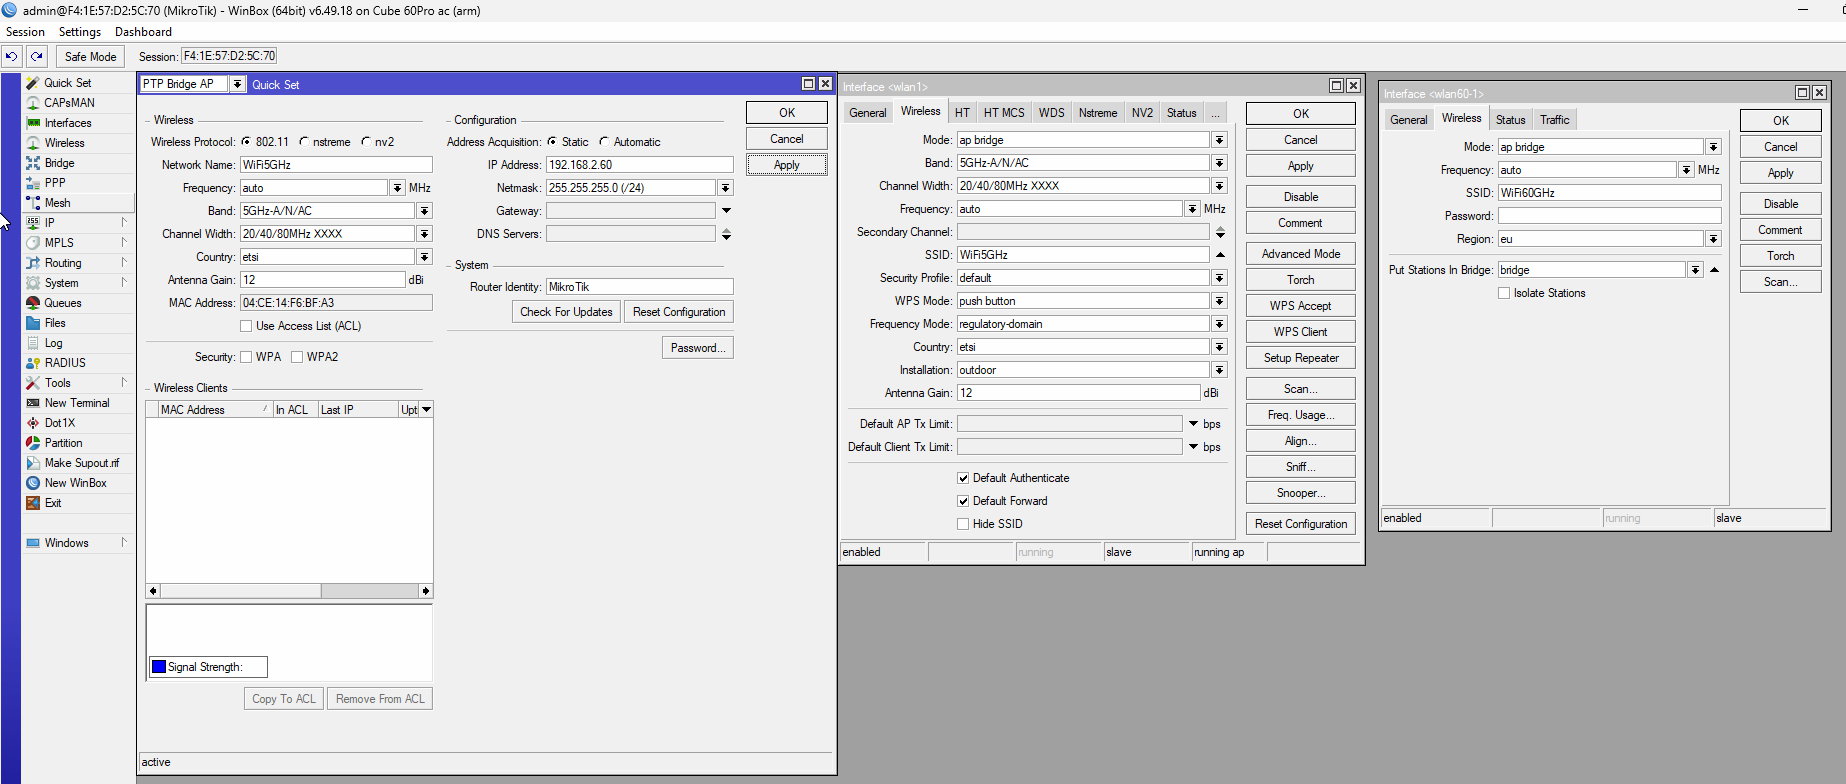
Task: Click Check For Updates button
Action: (x=566, y=312)
